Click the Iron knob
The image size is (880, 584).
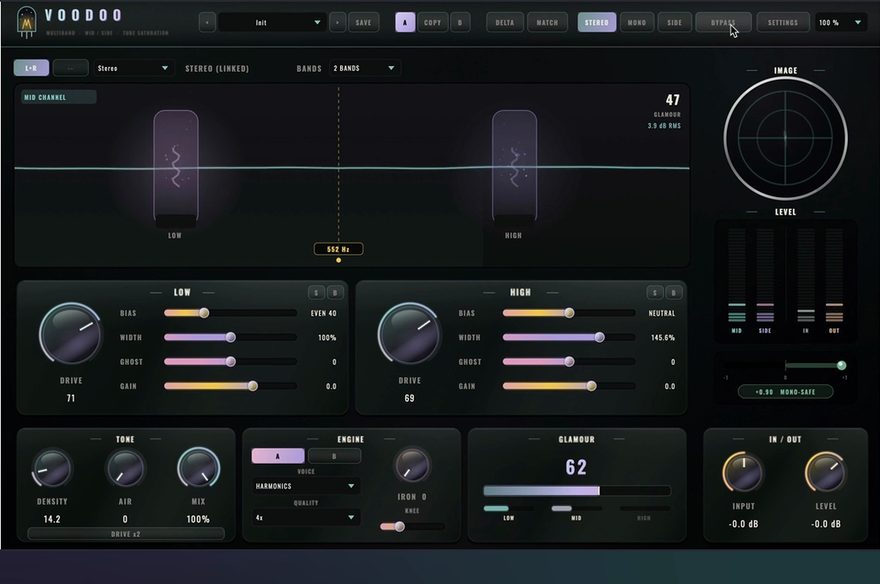point(412,466)
